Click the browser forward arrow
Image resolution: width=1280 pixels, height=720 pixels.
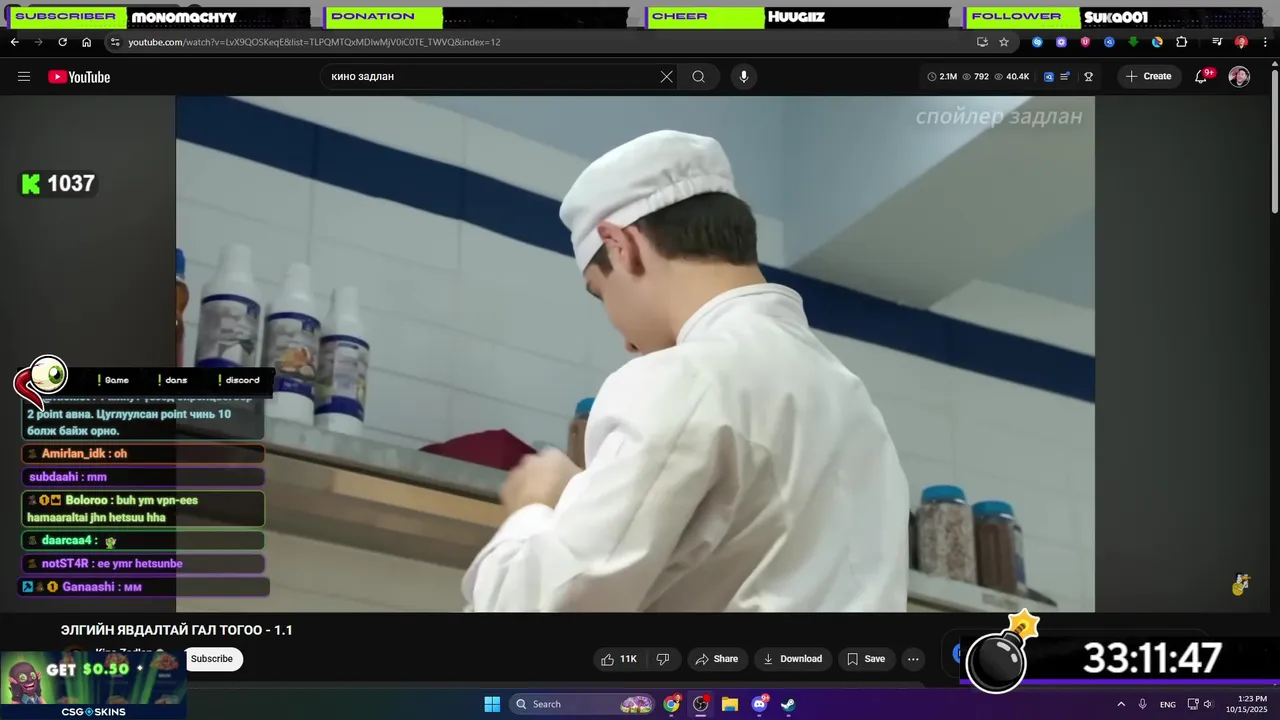[38, 42]
